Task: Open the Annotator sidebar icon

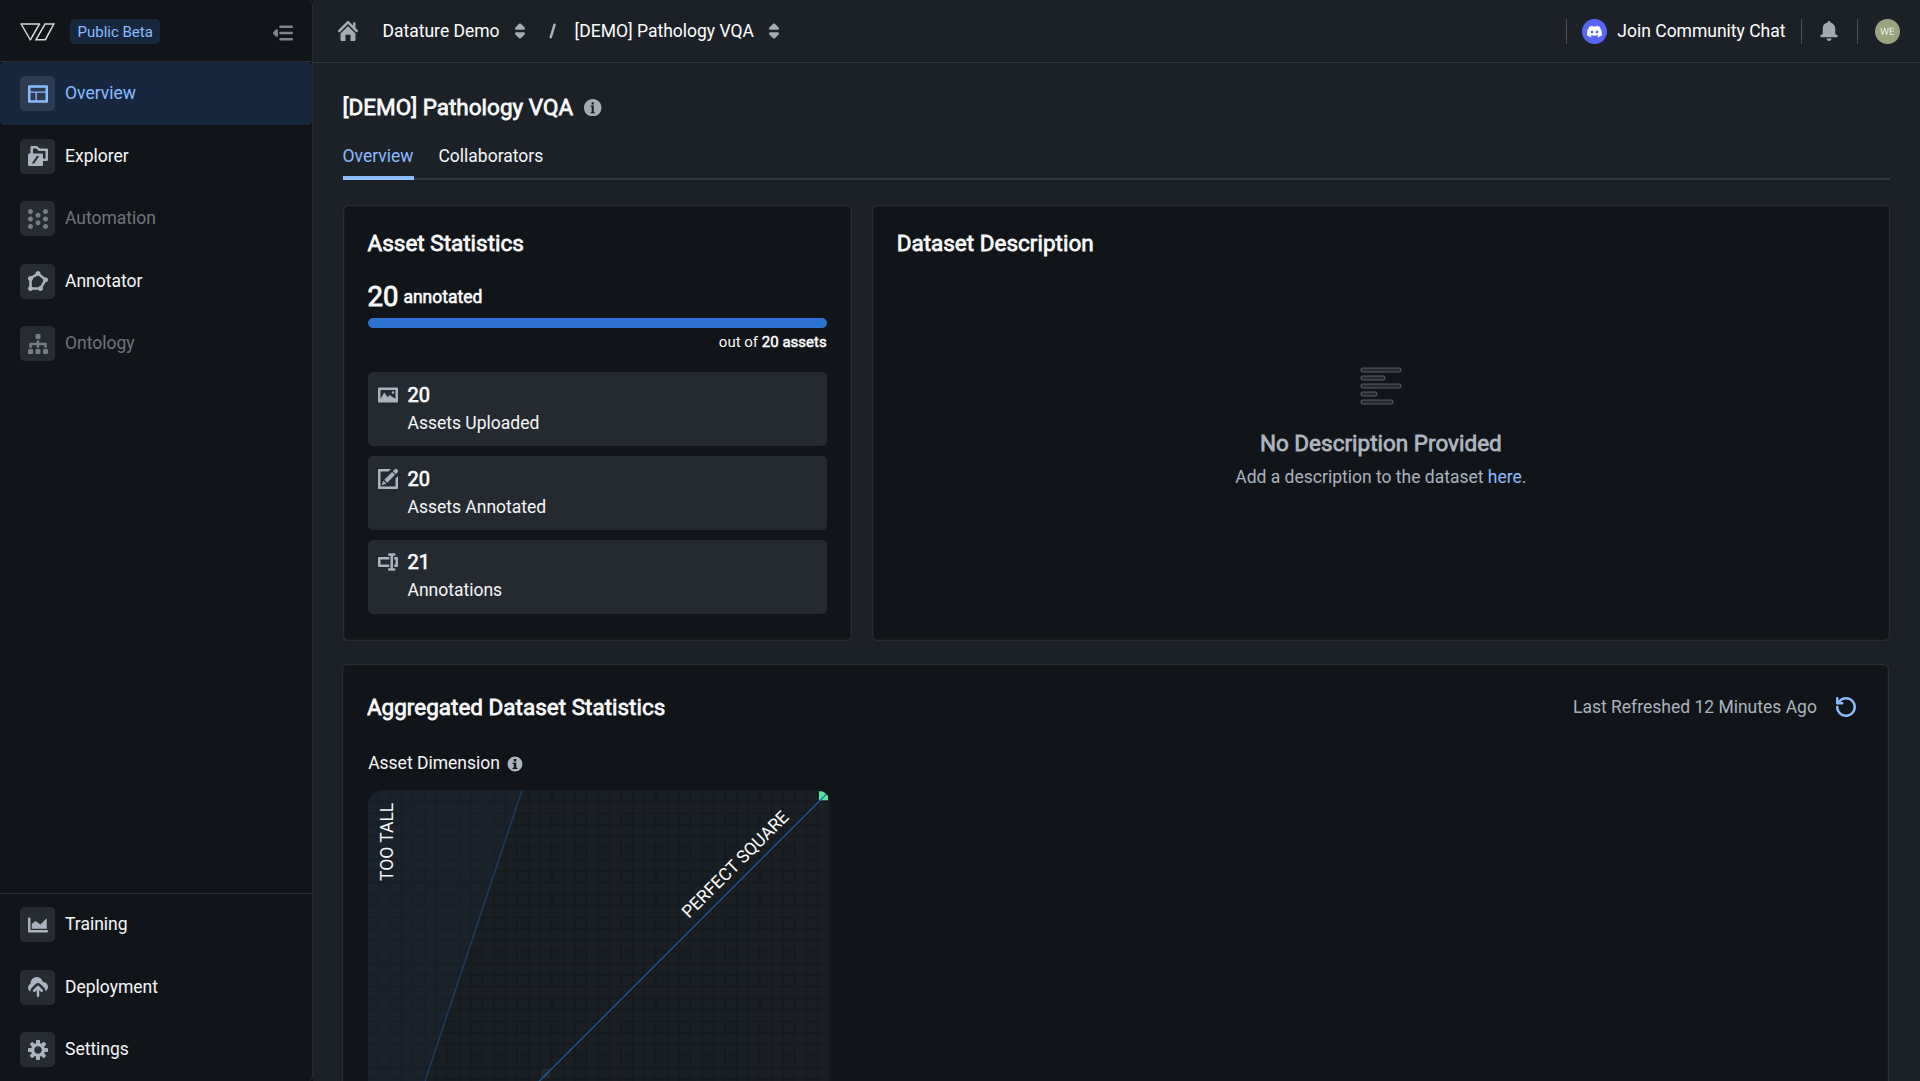Action: tap(38, 281)
